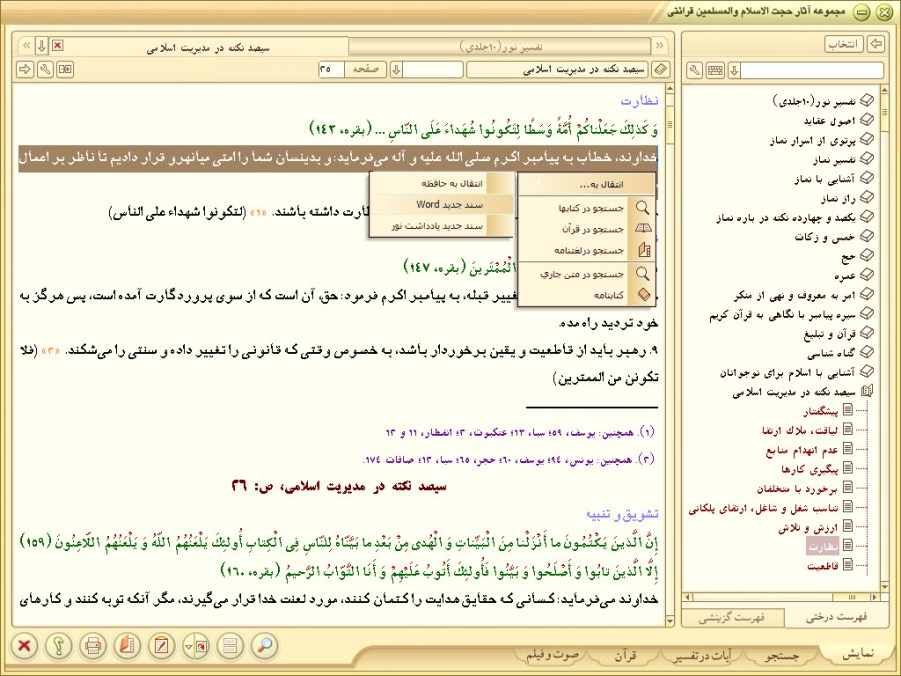Click the page icon beside پیشگفتار
The height and width of the screenshot is (676, 901).
tap(848, 410)
